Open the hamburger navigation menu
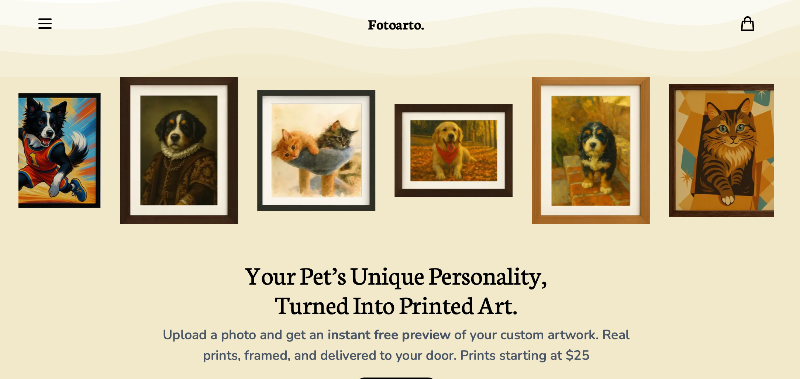 click(x=45, y=23)
